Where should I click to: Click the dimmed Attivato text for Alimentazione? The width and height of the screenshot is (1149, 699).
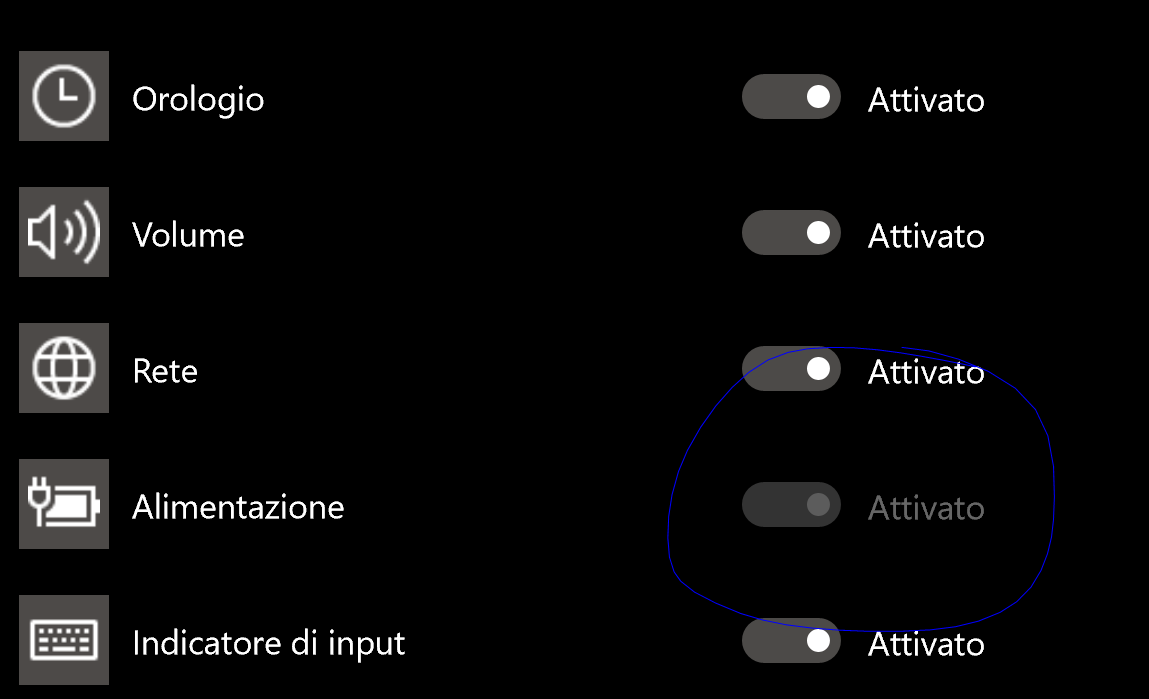tap(926, 508)
